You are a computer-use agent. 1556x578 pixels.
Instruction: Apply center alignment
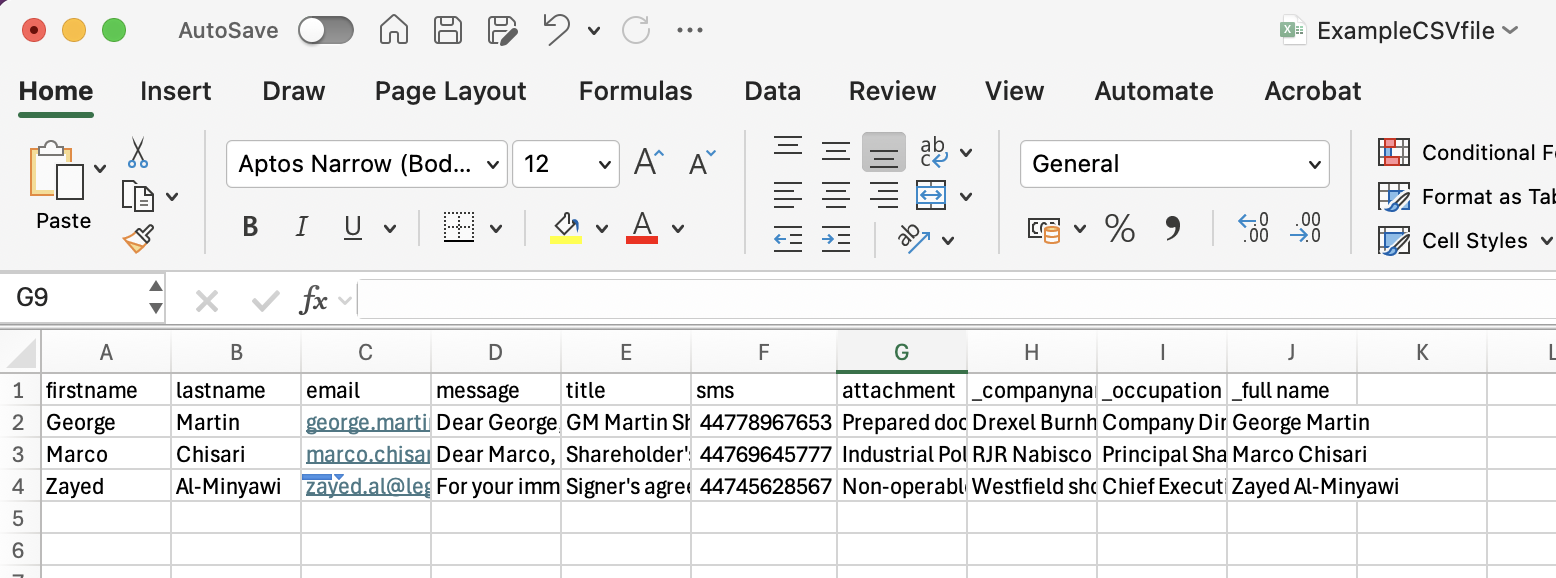pyautogui.click(x=836, y=196)
